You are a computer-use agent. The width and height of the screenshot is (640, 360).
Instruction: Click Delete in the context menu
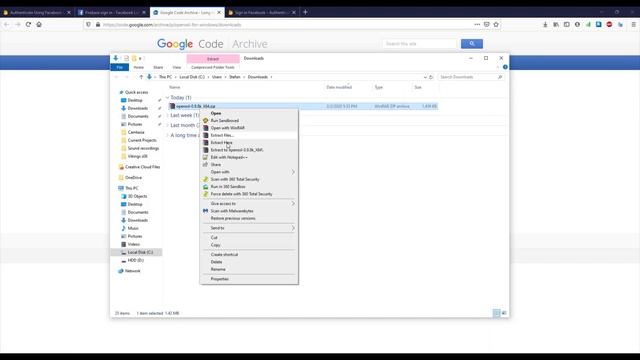click(216, 262)
